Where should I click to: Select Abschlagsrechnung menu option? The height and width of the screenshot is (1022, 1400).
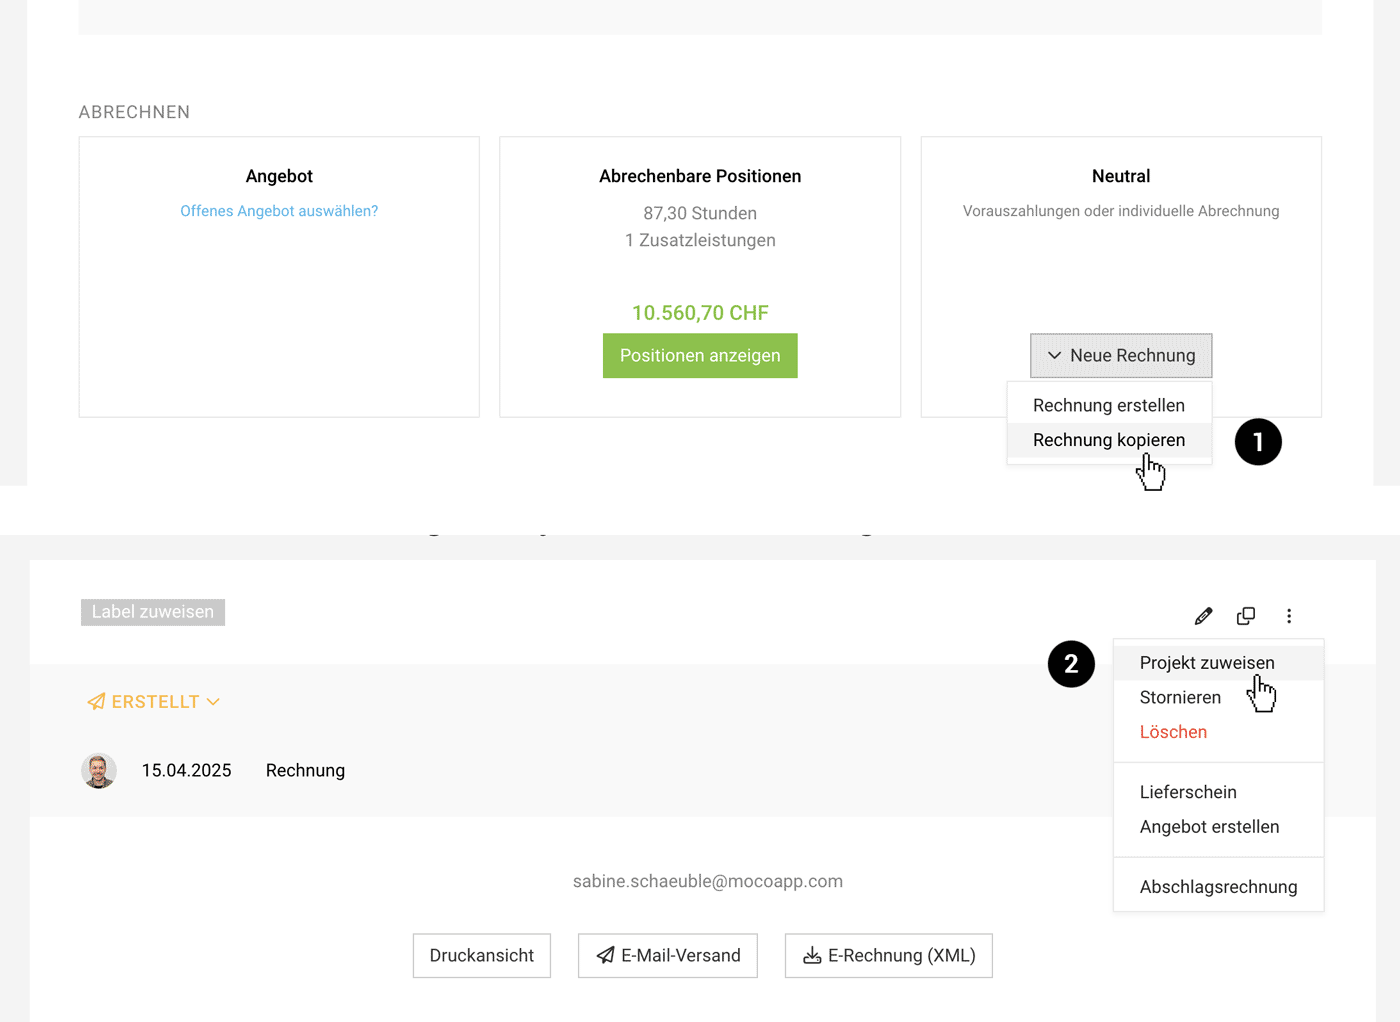point(1218,887)
